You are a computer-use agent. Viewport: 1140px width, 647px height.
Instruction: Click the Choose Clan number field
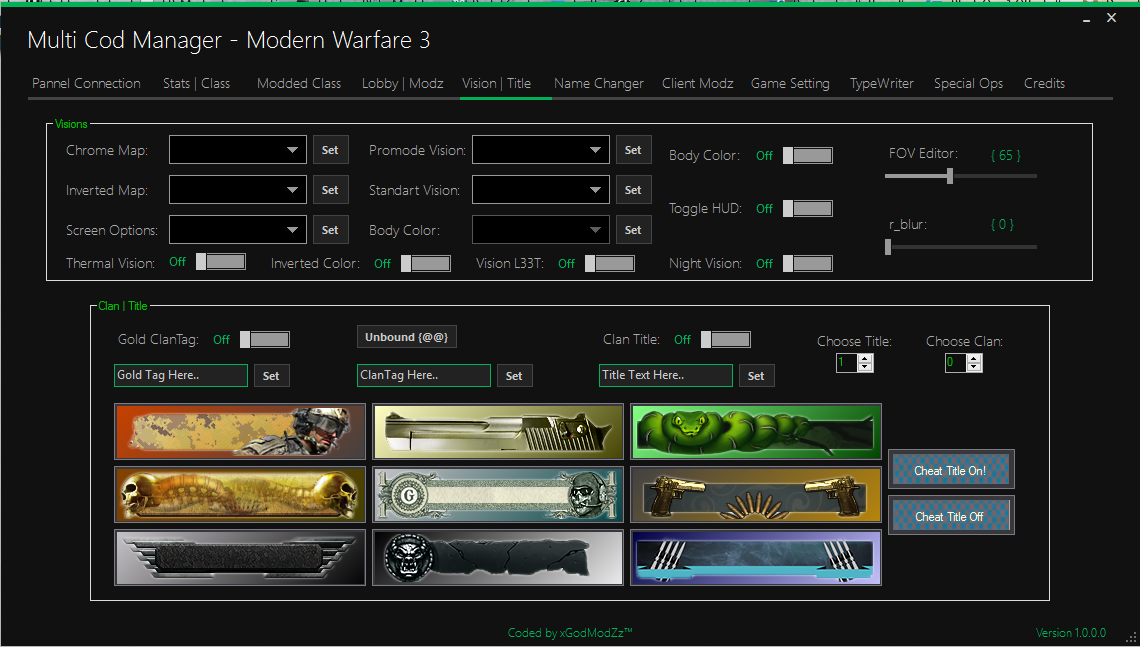[x=956, y=362]
